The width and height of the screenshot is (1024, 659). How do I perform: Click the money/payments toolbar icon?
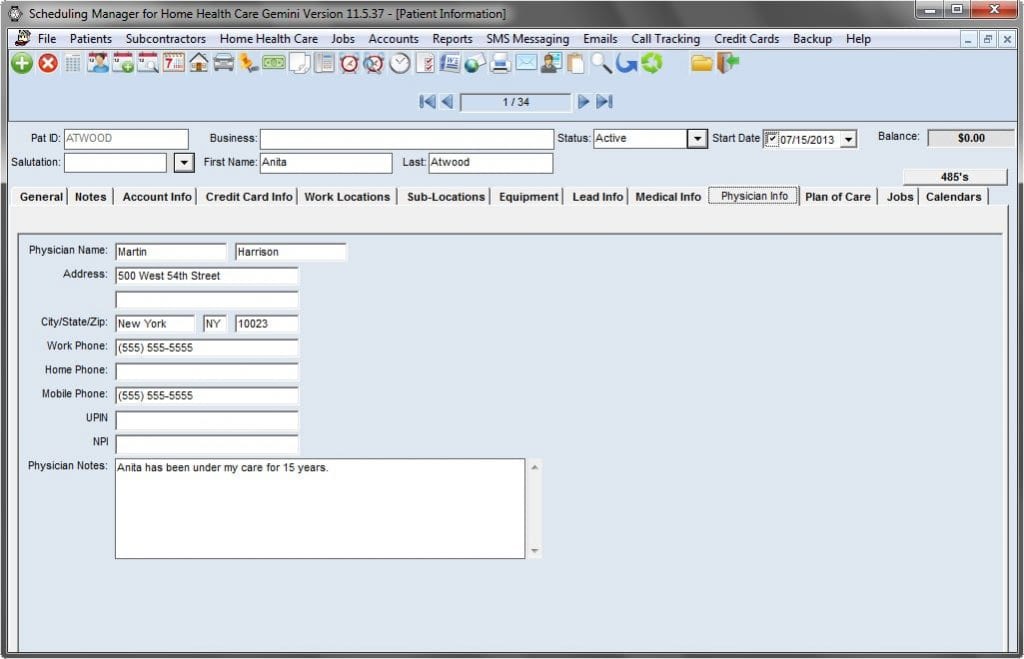[x=273, y=64]
